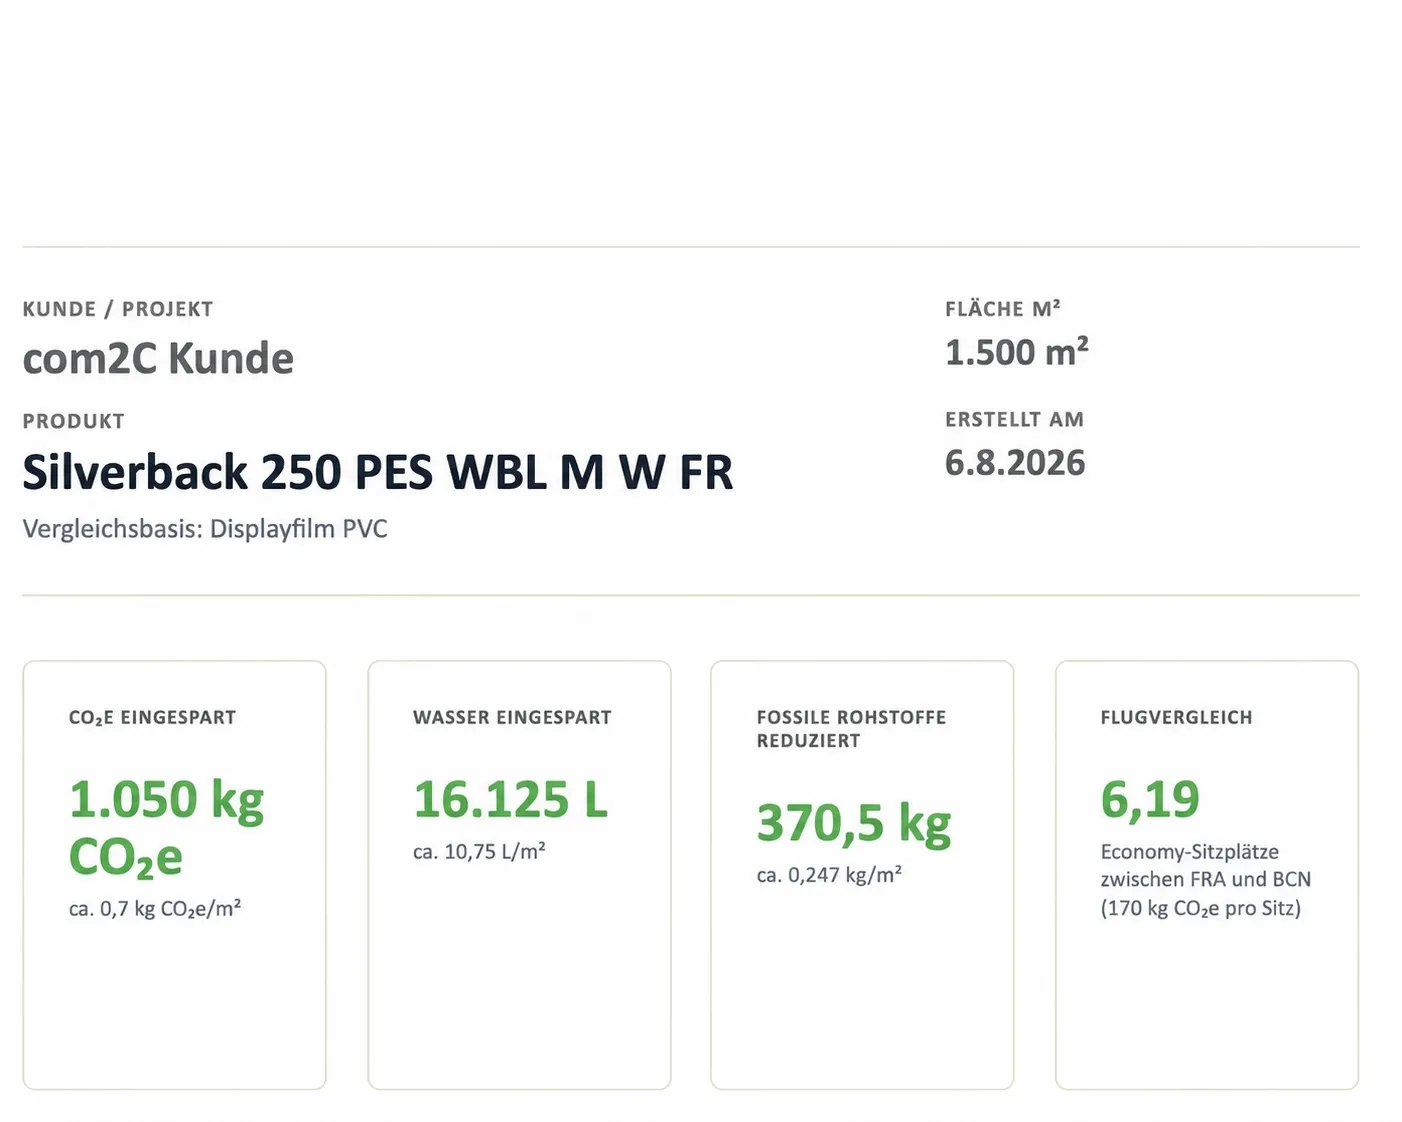Click the 'FLUGVERGLEICH' card heading

(x=1176, y=717)
